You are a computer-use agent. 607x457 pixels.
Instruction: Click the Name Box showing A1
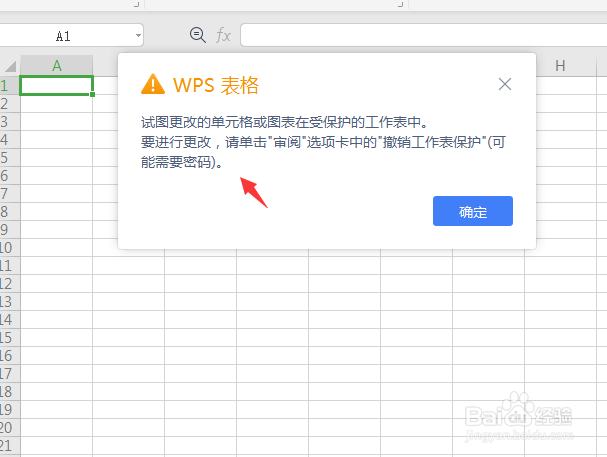tap(64, 36)
